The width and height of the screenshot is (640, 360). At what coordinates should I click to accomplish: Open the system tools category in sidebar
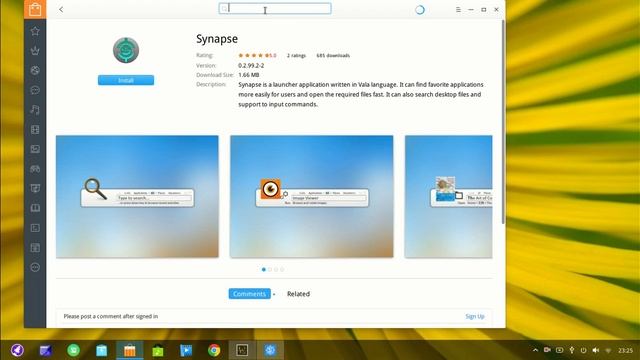point(35,247)
